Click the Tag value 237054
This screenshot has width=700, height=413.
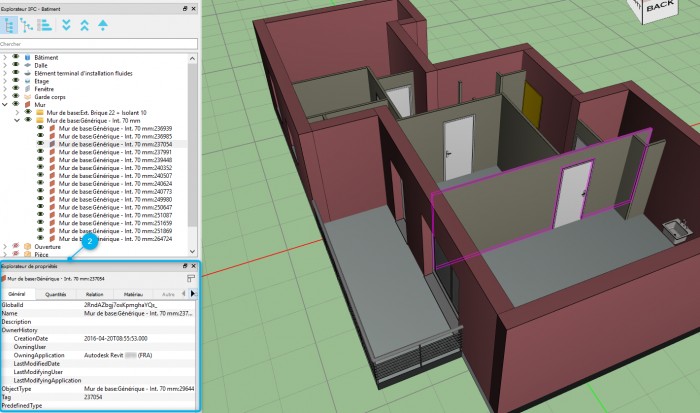[93, 397]
